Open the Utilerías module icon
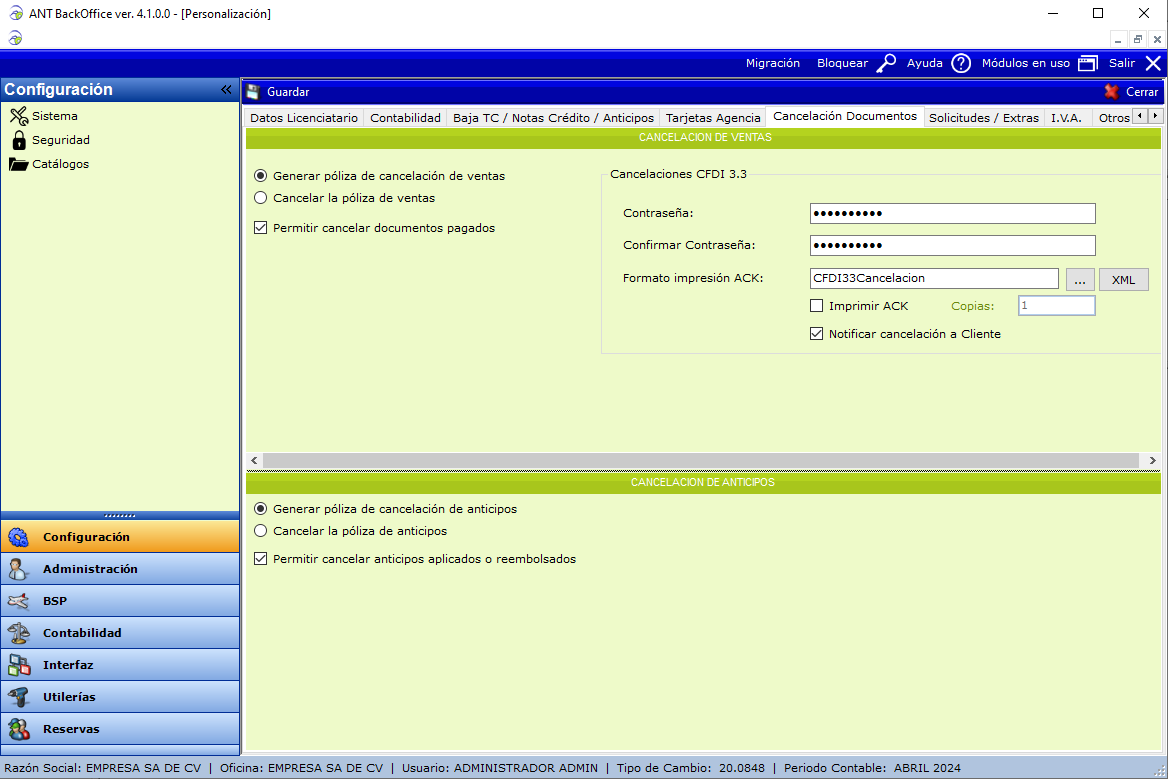This screenshot has height=779, width=1168. pyautogui.click(x=19, y=697)
